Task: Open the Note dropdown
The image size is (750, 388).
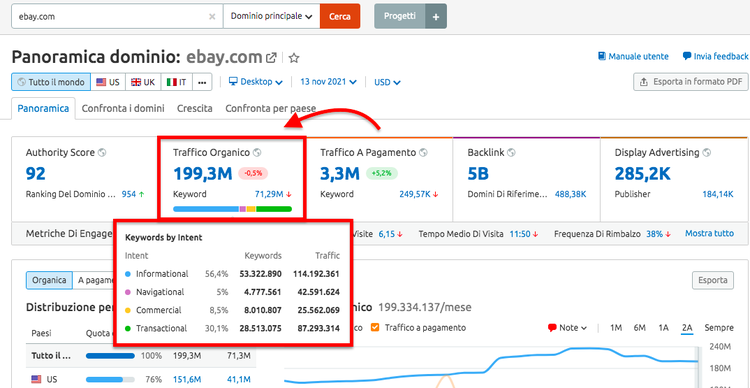Action: [x=567, y=328]
